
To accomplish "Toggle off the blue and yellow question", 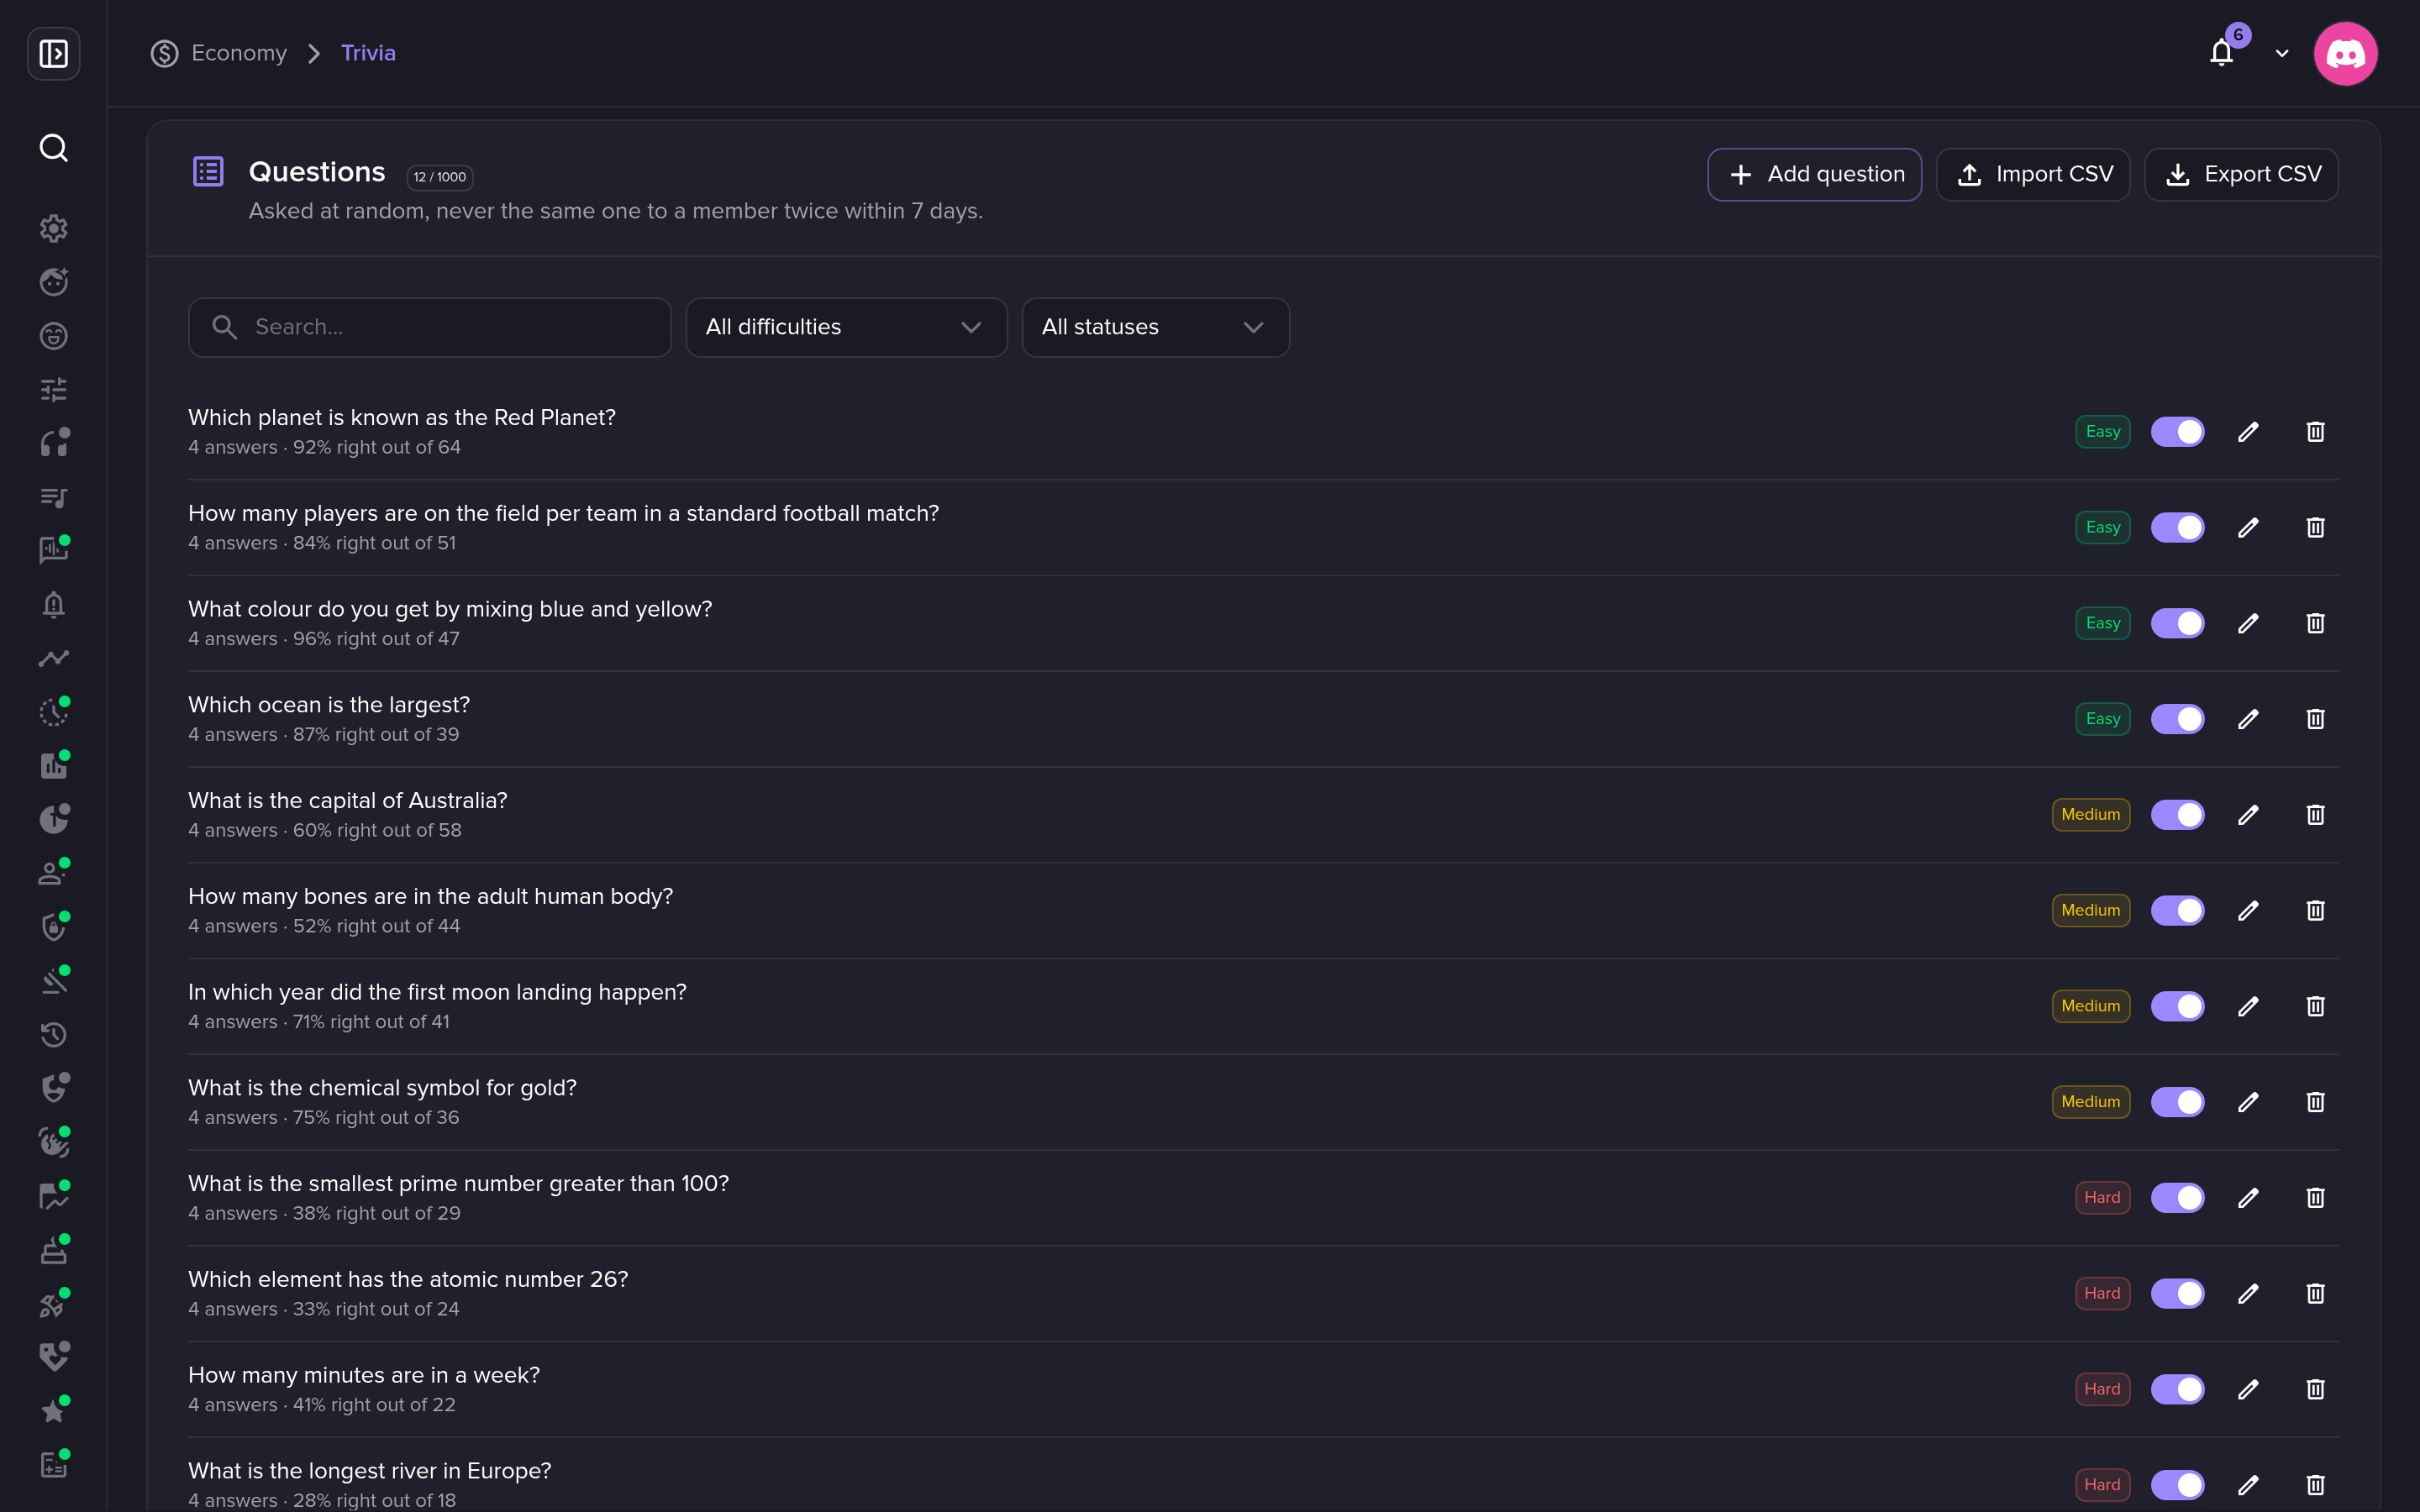I will pos(2177,624).
